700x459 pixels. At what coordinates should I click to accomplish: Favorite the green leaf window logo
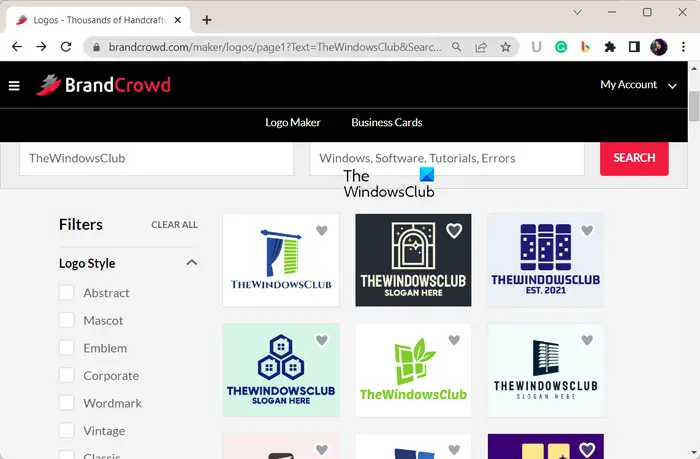(x=454, y=340)
